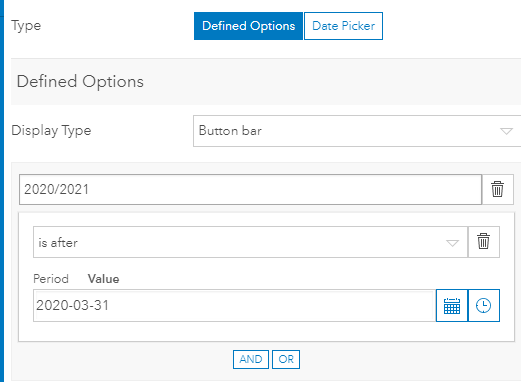Image resolution: width=521 pixels, height=382 pixels.
Task: Select the Period tab
Action: click(51, 279)
